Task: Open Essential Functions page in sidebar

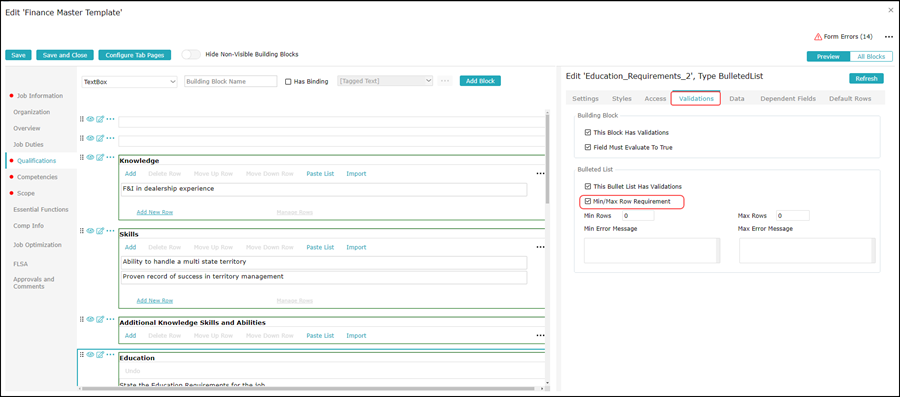Action: click(x=41, y=209)
